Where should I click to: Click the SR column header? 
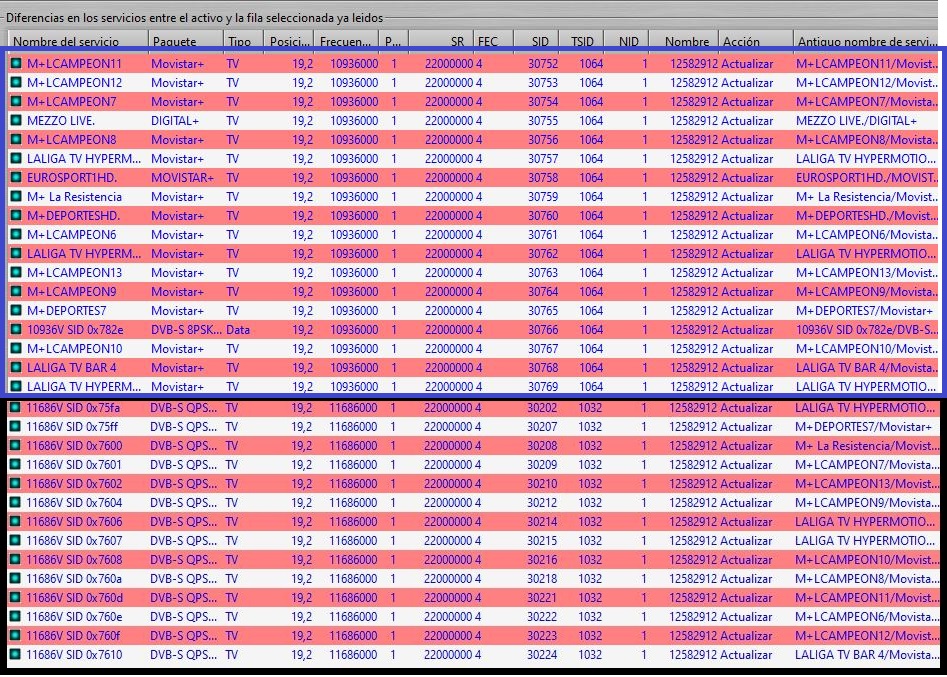(441, 41)
